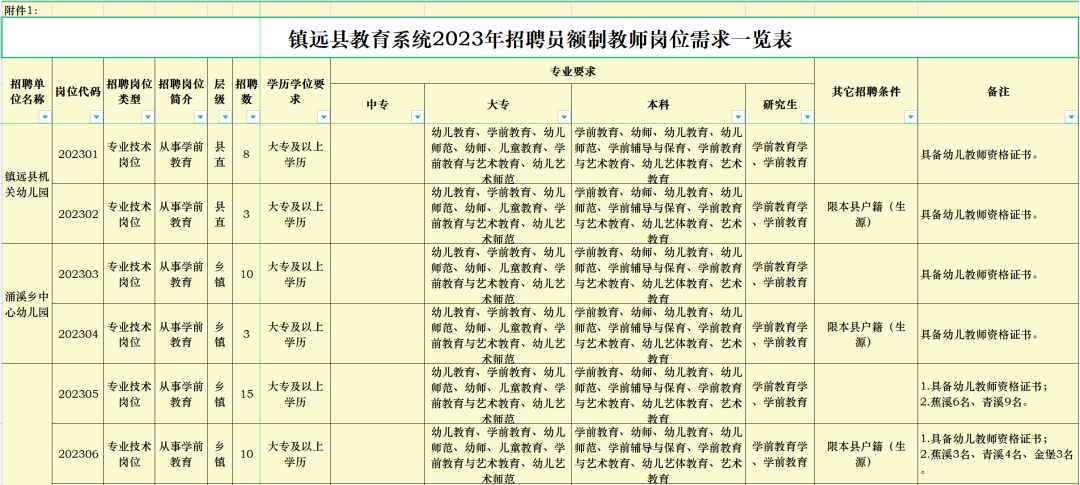
Task: Select 乡镇 level cell in row 202303
Action: 220,274
